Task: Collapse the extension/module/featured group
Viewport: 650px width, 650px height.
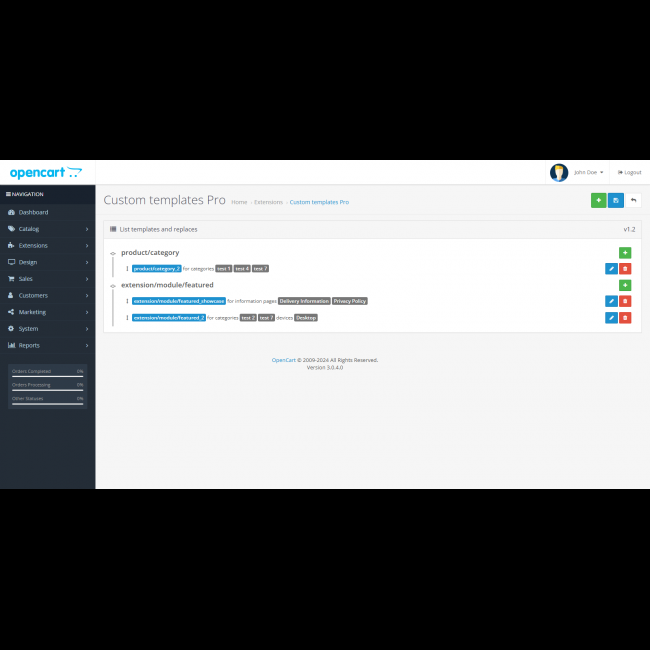Action: point(113,285)
